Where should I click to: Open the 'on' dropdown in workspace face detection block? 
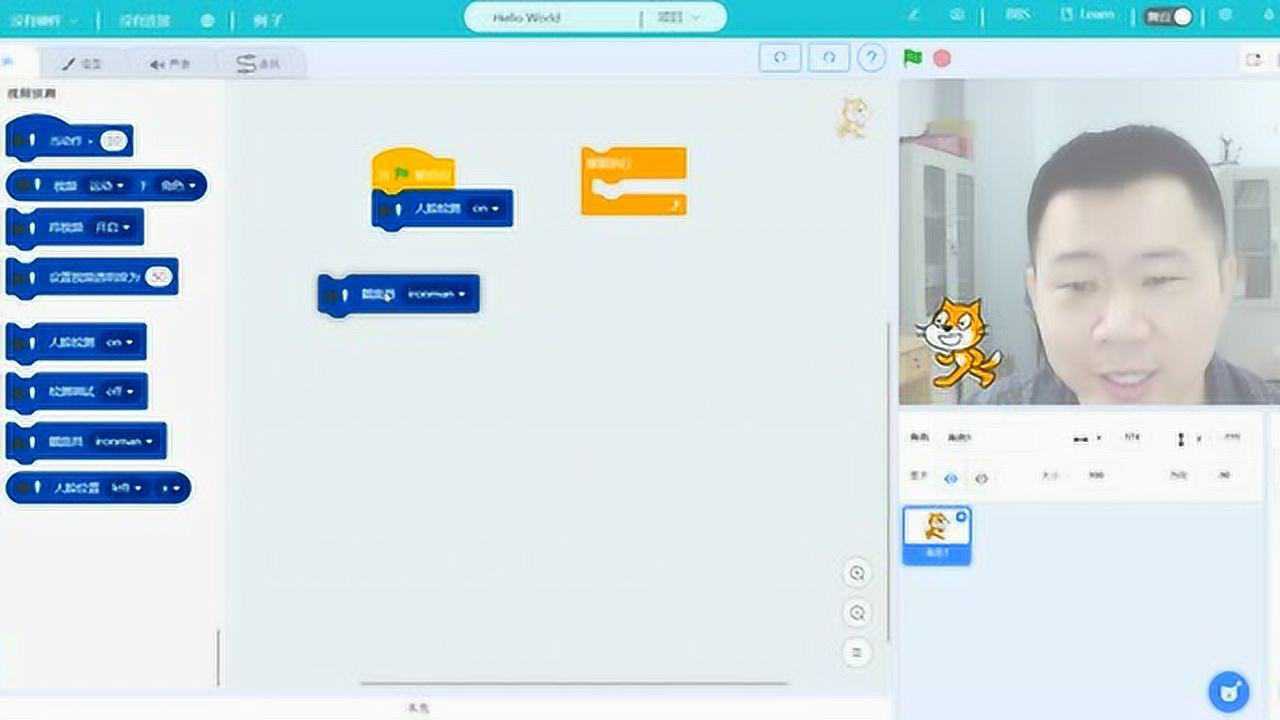(x=487, y=209)
